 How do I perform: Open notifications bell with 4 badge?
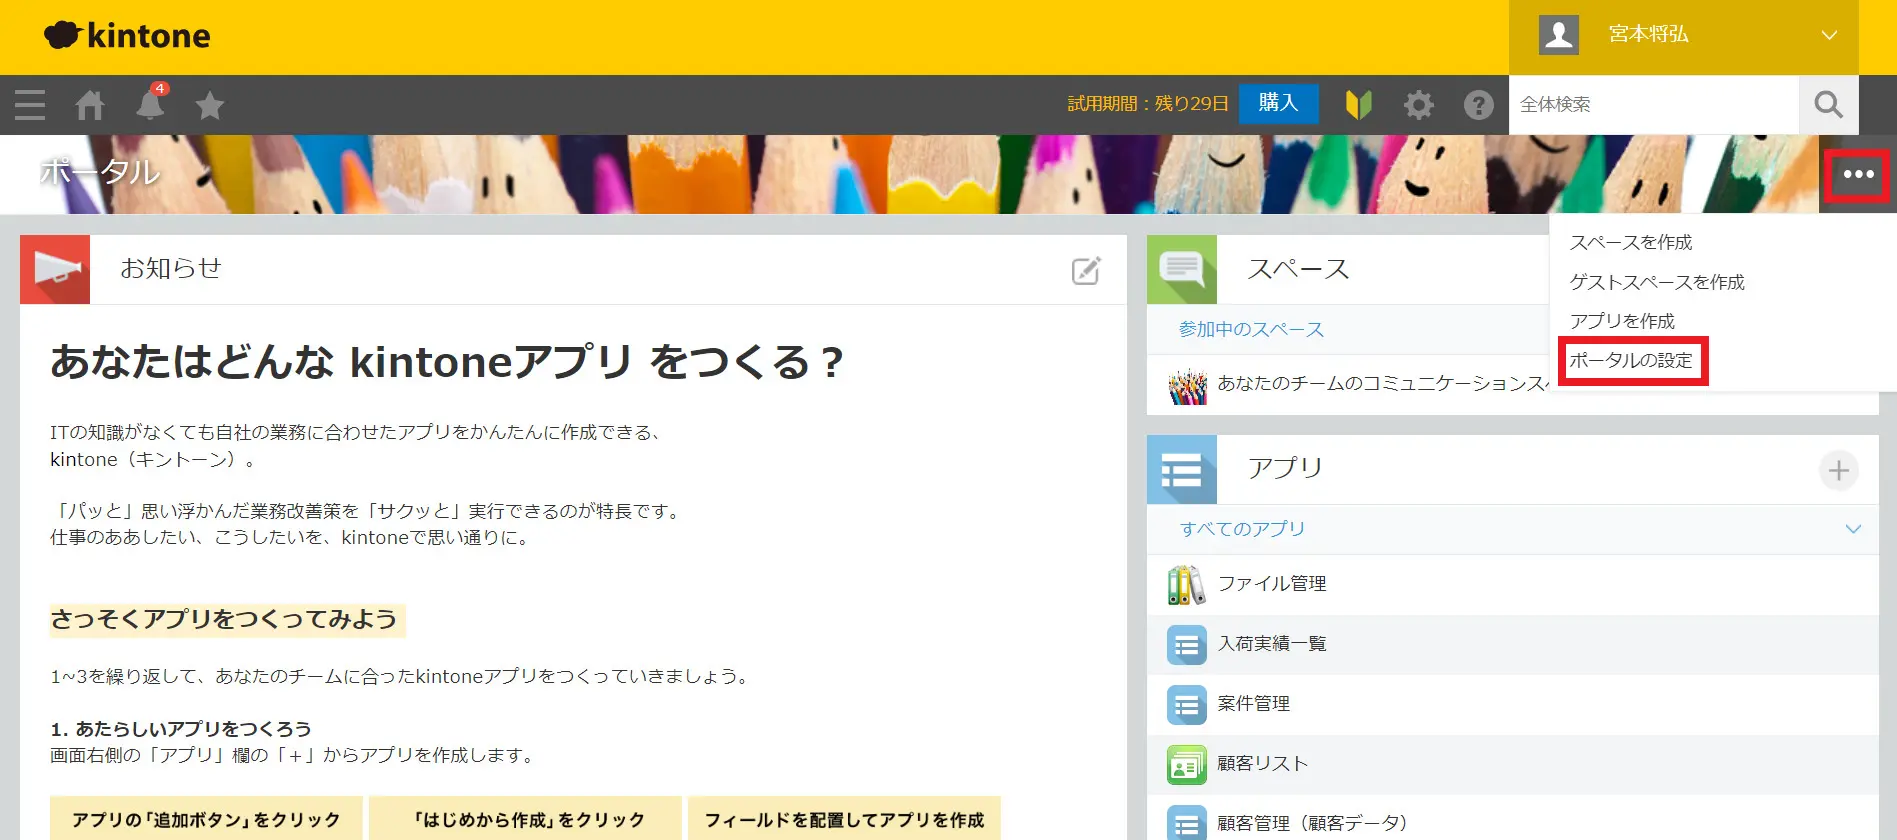pyautogui.click(x=150, y=103)
